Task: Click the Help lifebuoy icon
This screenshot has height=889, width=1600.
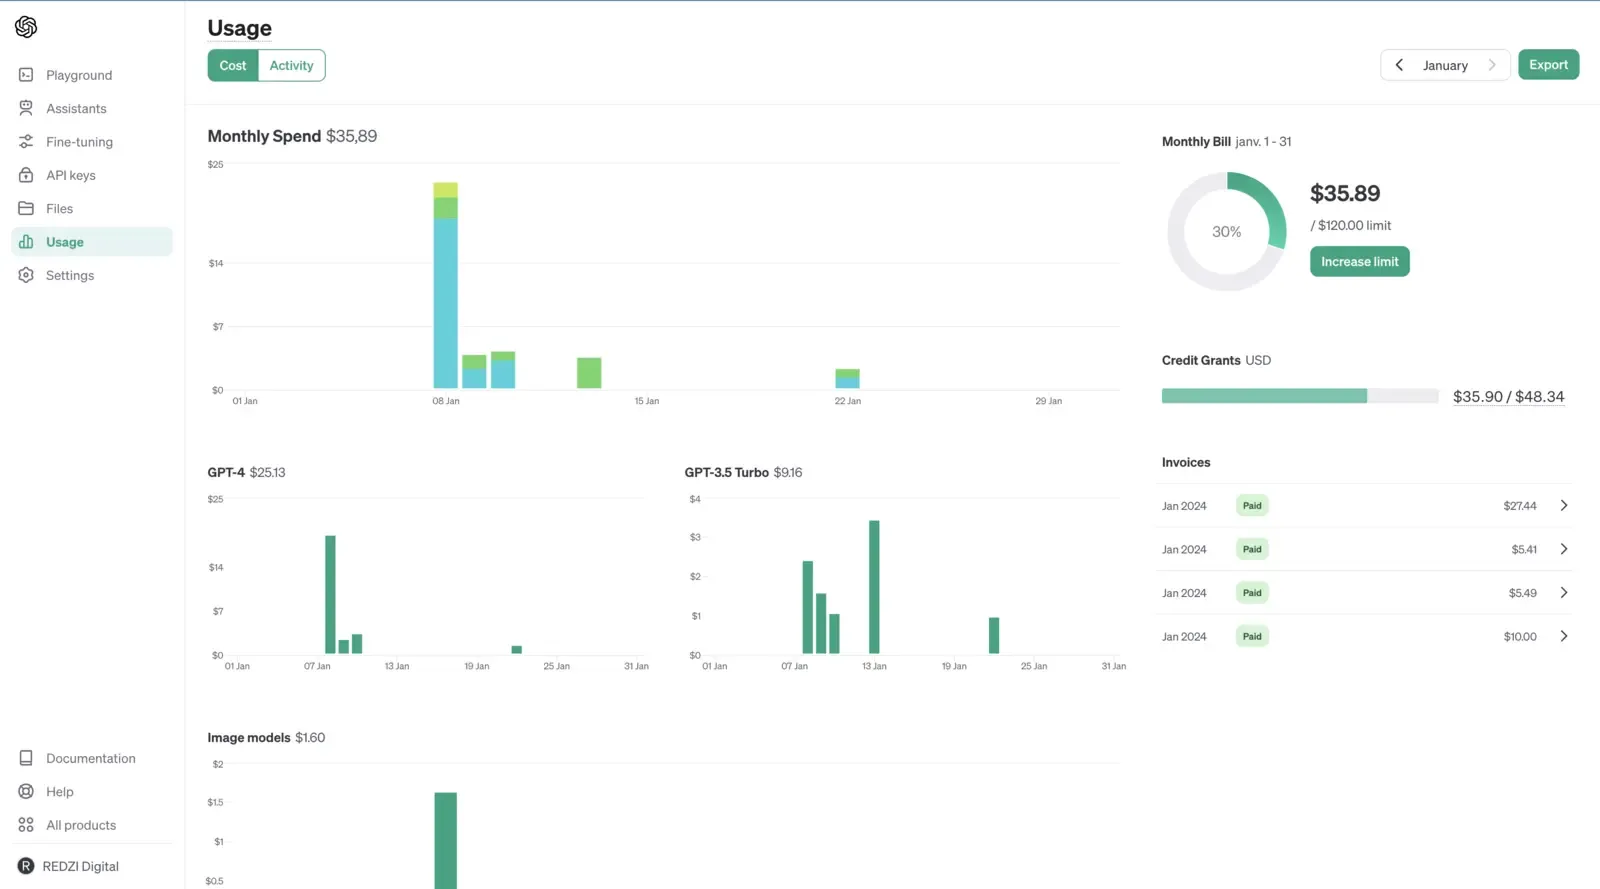Action: tap(26, 791)
